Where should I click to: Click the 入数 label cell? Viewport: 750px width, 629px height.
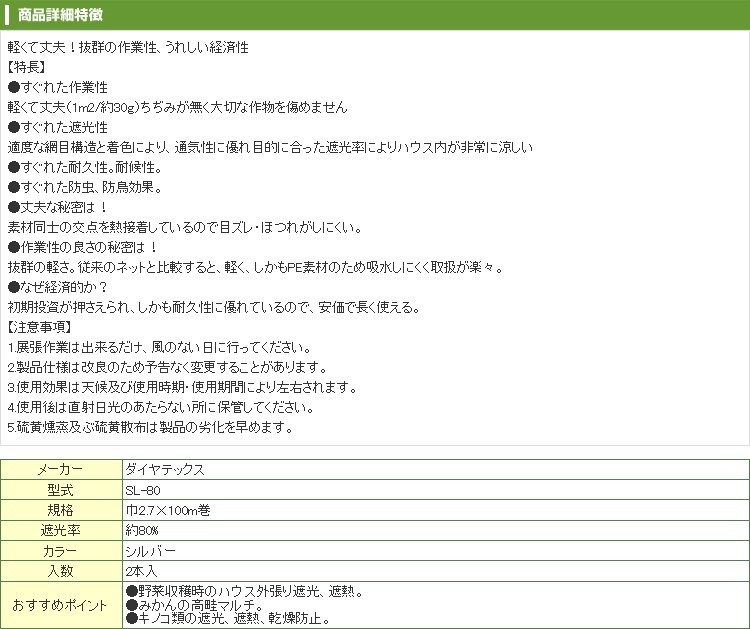tap(61, 571)
